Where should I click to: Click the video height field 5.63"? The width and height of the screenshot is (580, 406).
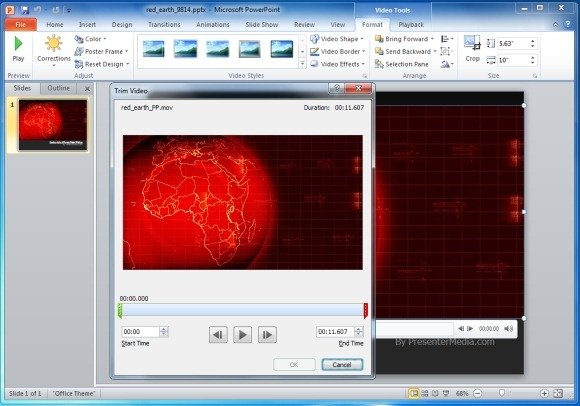(513, 44)
